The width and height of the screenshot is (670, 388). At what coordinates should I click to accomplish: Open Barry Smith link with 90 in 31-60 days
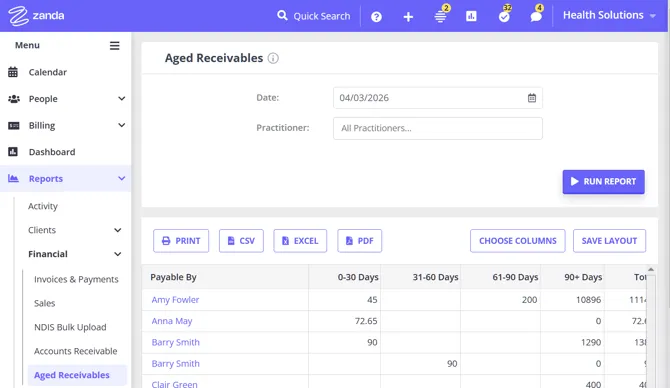pos(175,364)
